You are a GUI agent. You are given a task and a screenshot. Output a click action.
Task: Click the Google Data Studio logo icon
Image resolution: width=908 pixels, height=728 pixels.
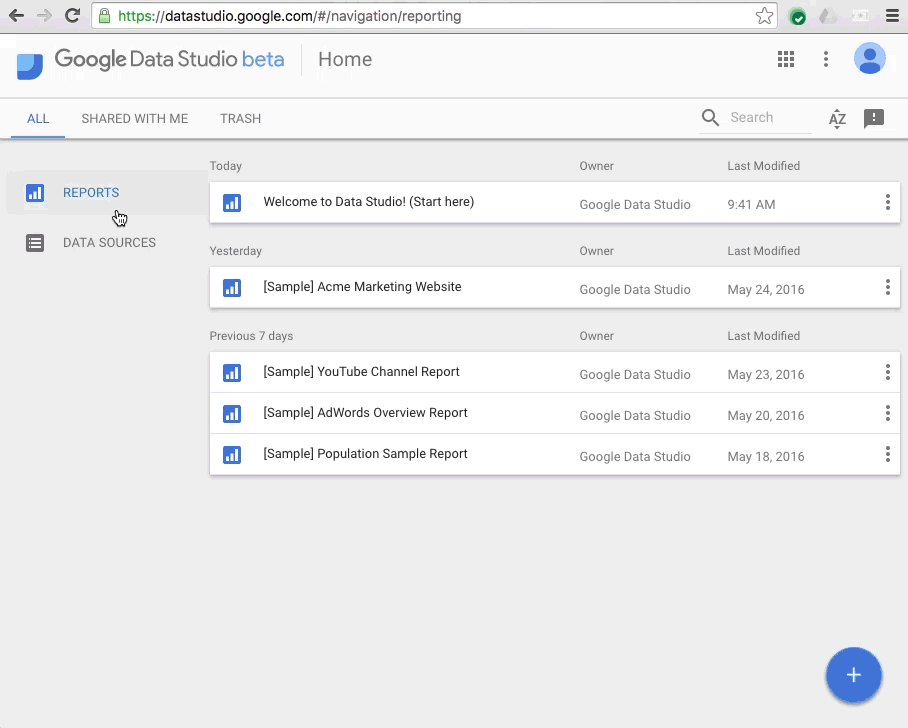(x=30, y=65)
